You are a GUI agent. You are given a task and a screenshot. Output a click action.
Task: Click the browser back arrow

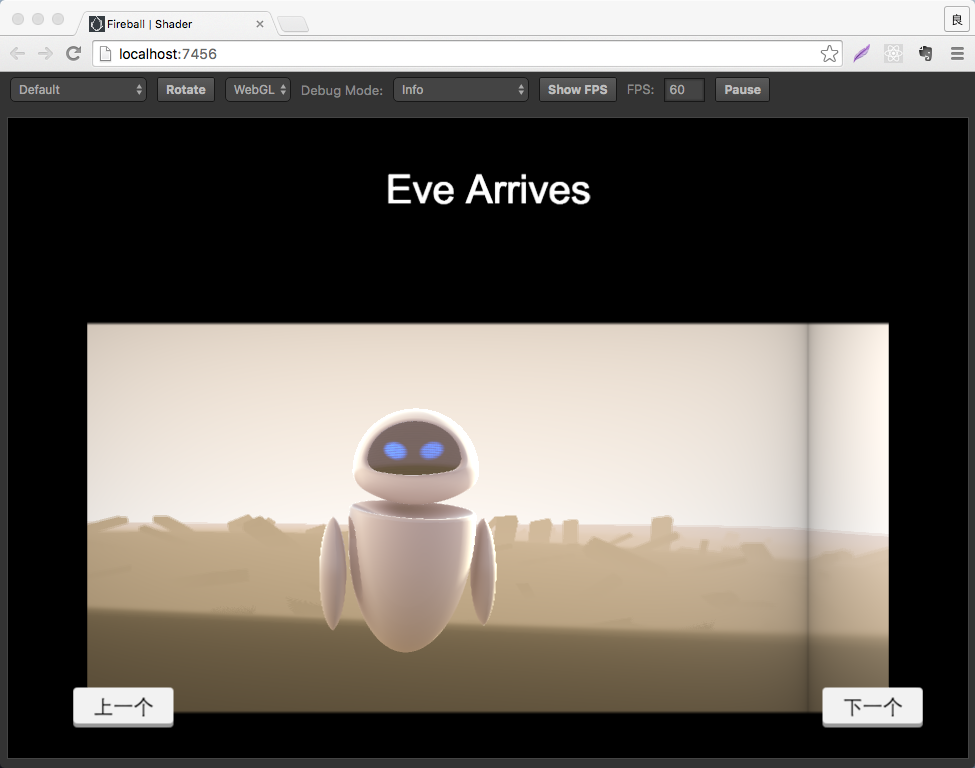17,53
